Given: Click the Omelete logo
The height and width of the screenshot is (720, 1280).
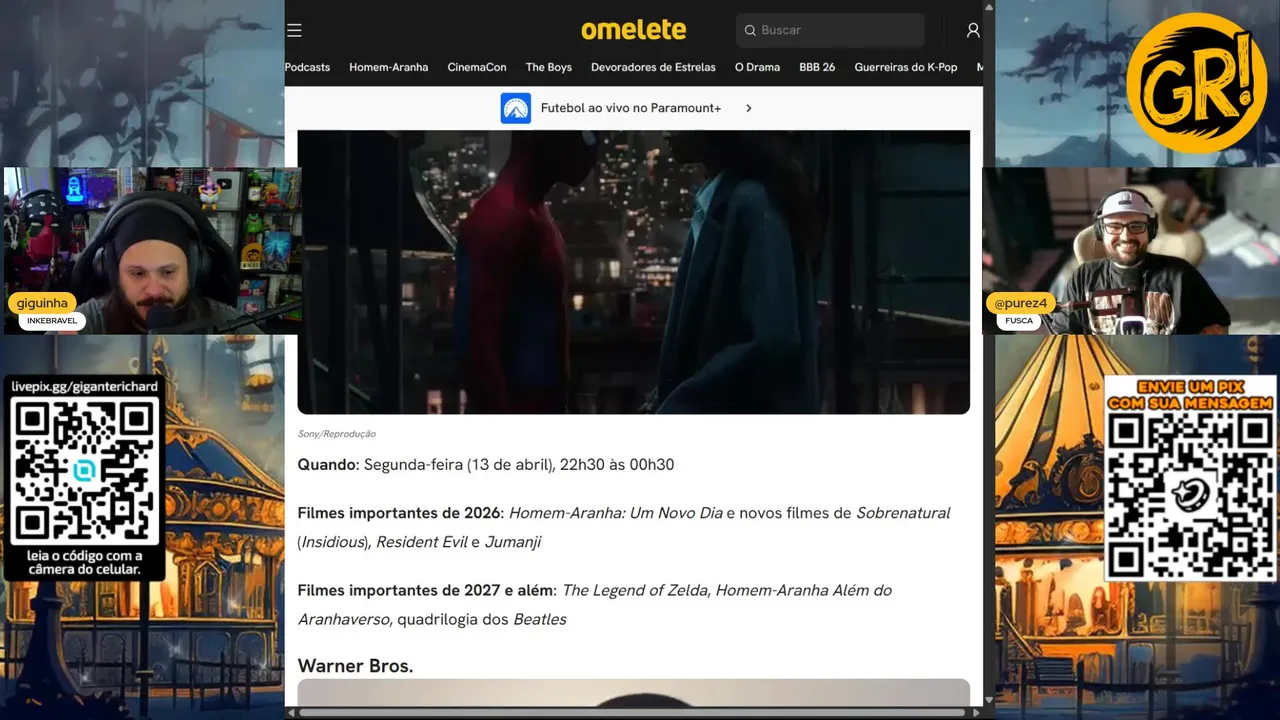Looking at the screenshot, I should tap(633, 30).
